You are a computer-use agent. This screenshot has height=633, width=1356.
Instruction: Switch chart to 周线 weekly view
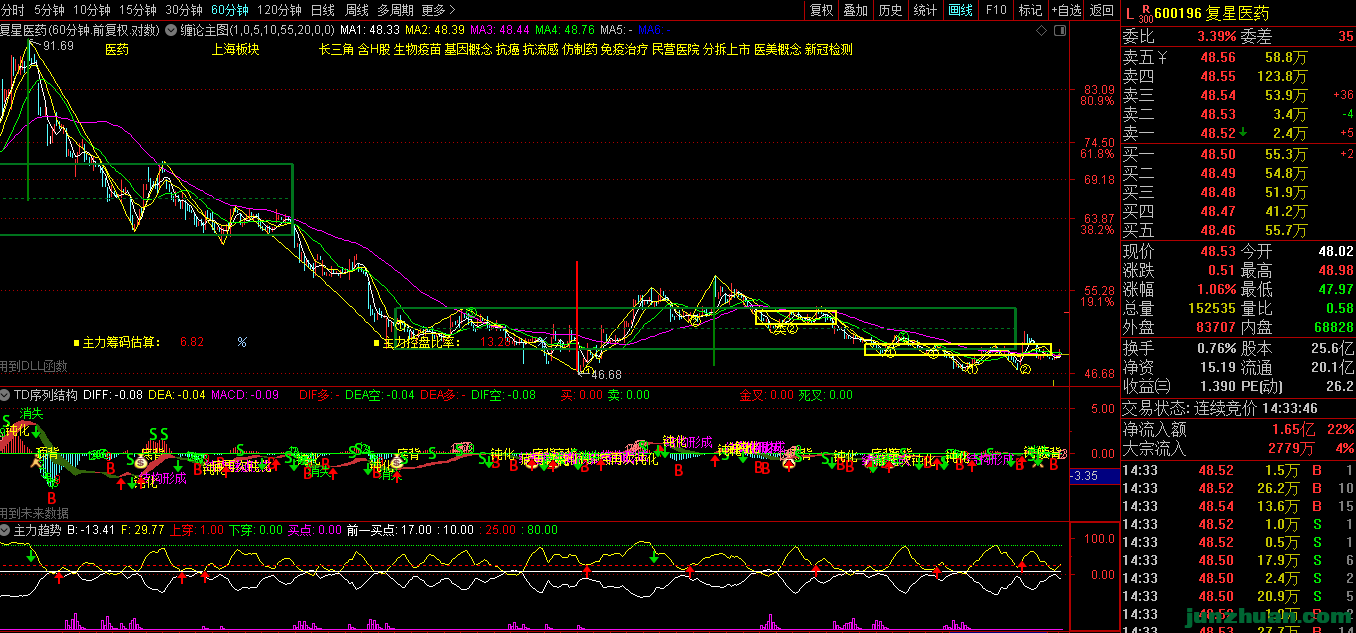tap(357, 10)
